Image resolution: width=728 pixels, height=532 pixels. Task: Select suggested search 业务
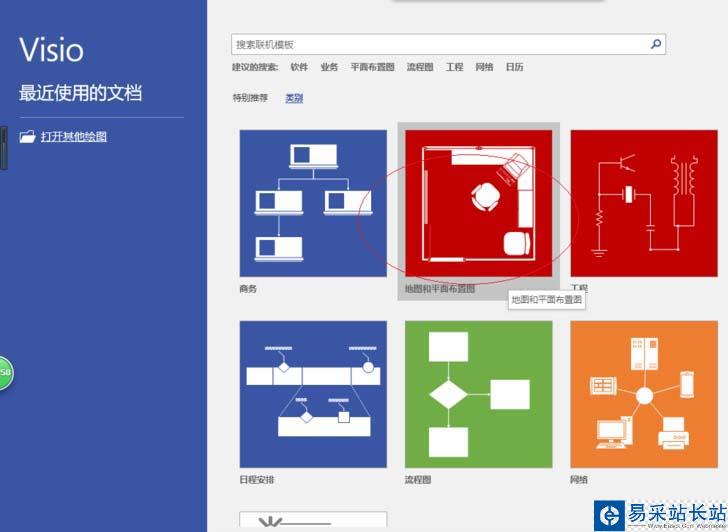(329, 67)
